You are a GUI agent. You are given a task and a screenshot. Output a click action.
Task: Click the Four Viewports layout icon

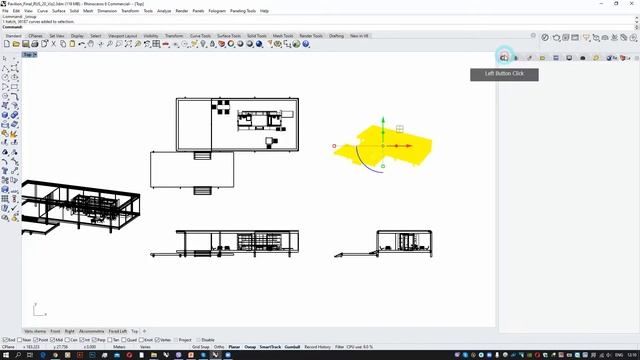[x=156, y=44]
